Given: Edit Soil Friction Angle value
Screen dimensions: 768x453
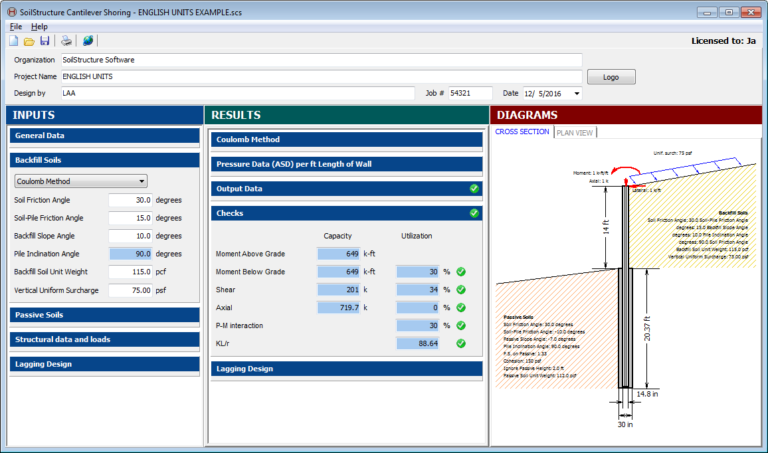Looking at the screenshot, I should (x=130, y=200).
